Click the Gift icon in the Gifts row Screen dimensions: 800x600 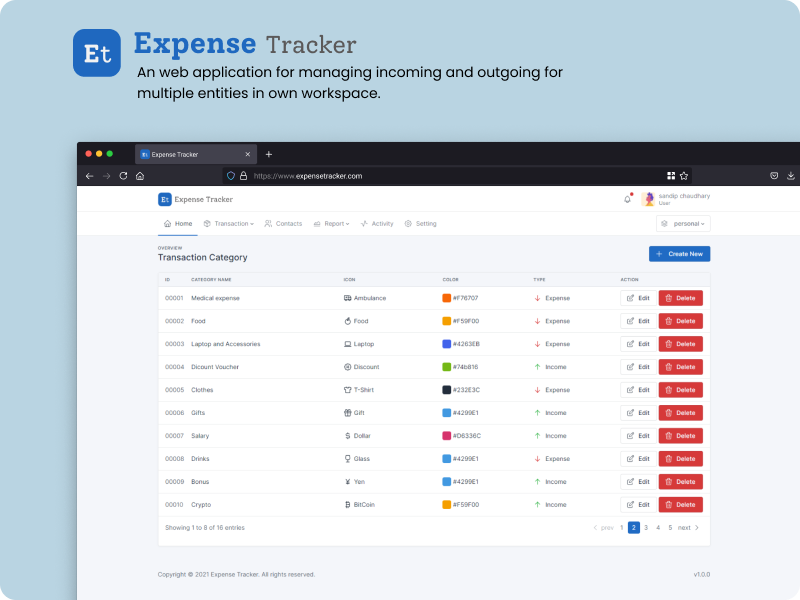[347, 412]
